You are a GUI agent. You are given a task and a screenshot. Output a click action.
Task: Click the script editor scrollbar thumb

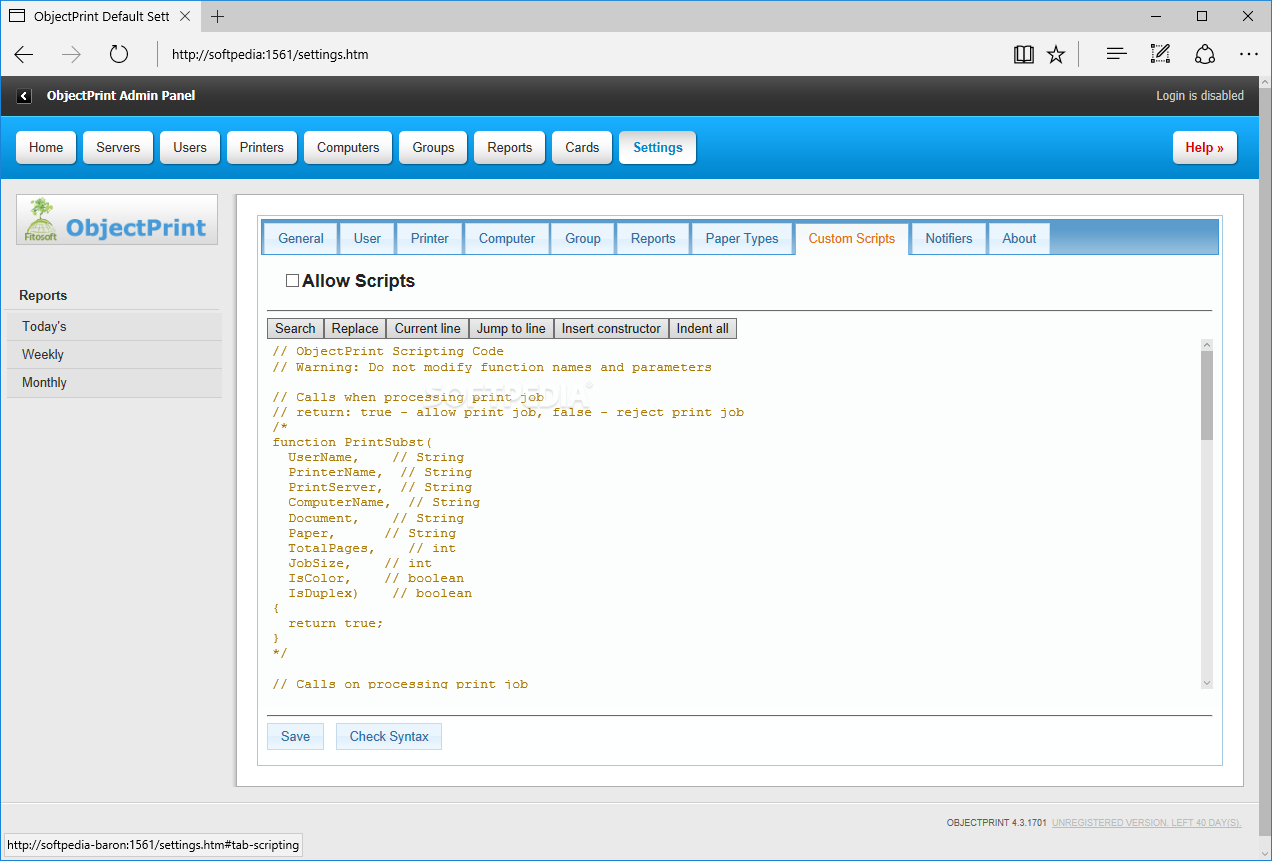[1206, 395]
